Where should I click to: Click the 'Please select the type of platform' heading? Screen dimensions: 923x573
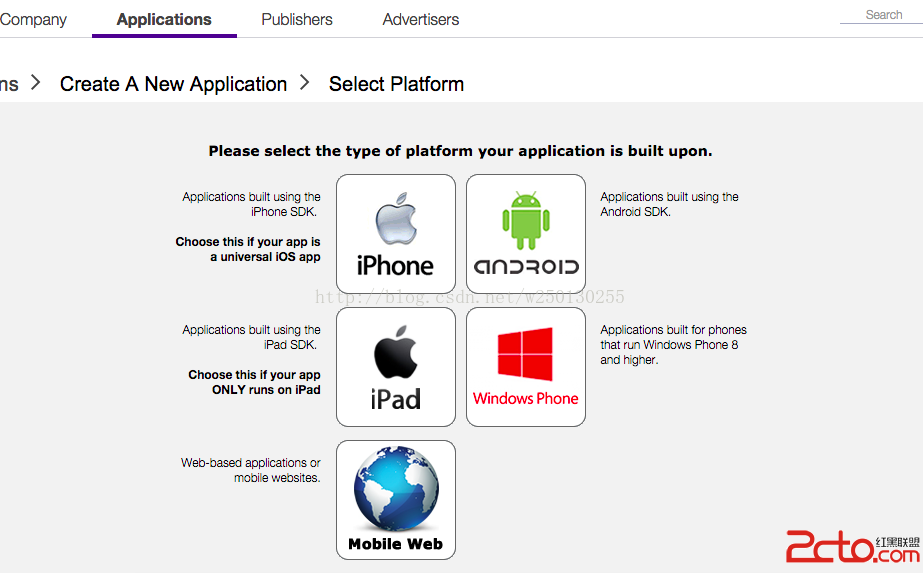460,151
